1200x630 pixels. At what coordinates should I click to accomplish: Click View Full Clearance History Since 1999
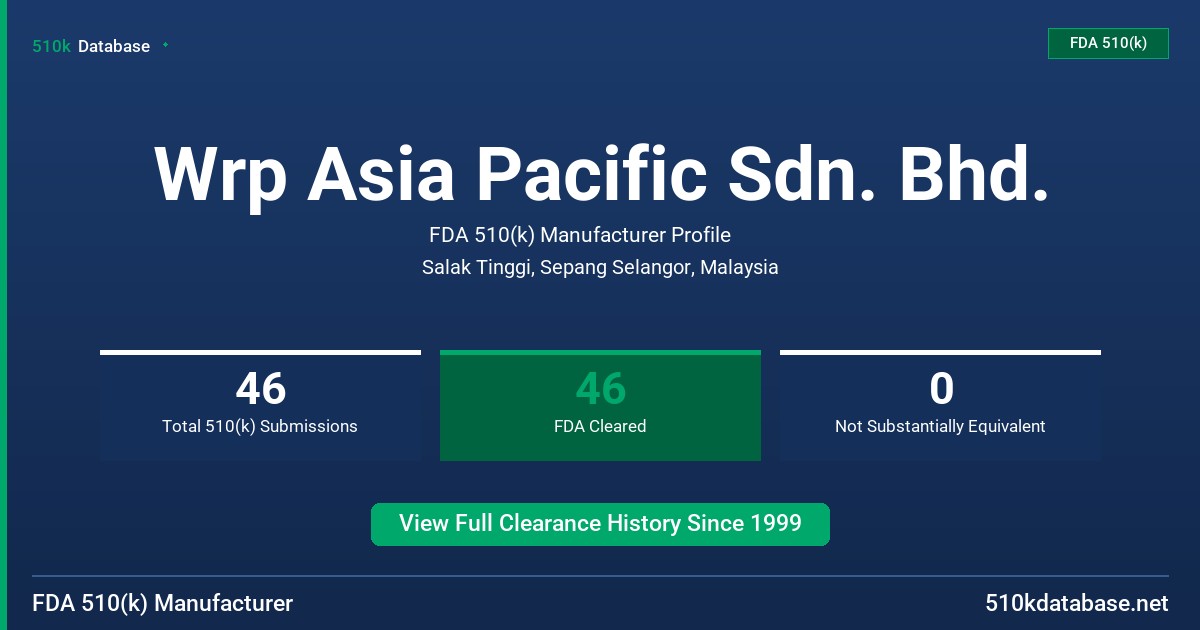[600, 524]
